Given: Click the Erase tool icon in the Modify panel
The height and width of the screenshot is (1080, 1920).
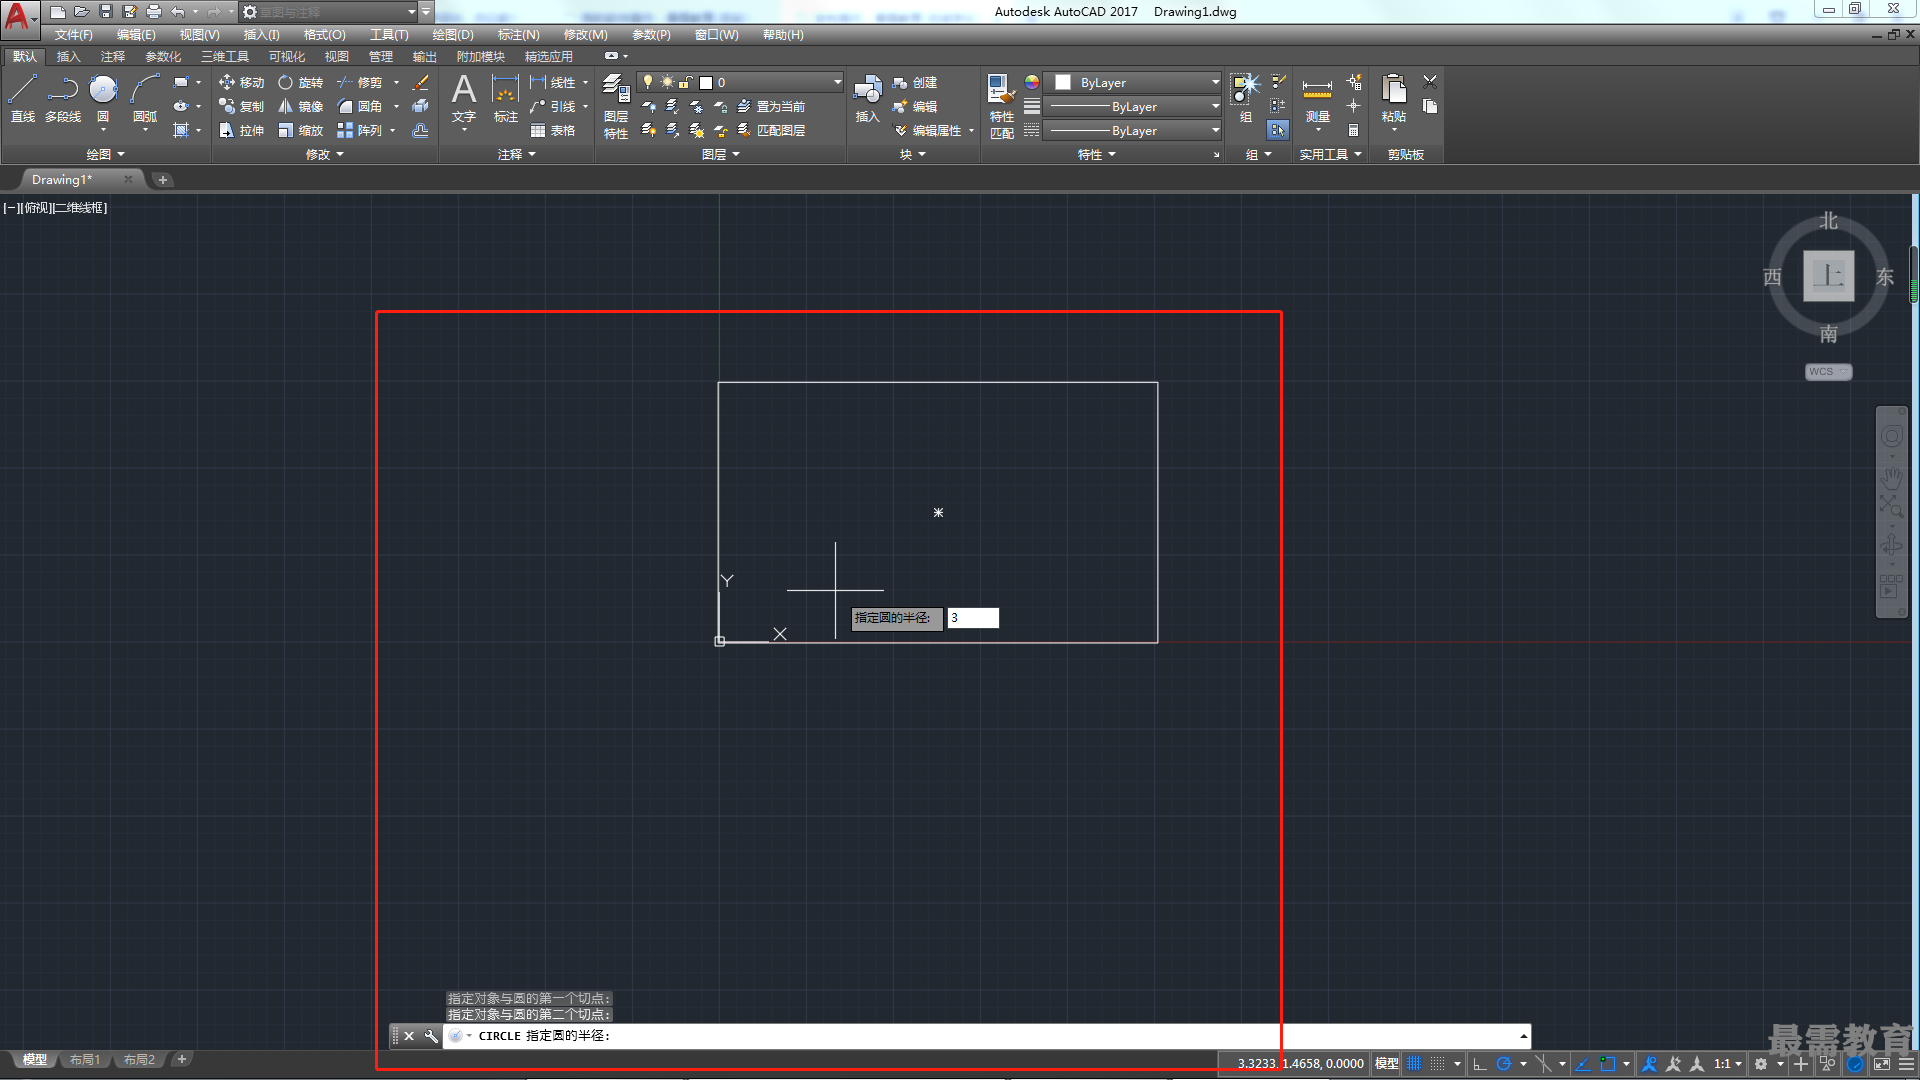Looking at the screenshot, I should (421, 82).
